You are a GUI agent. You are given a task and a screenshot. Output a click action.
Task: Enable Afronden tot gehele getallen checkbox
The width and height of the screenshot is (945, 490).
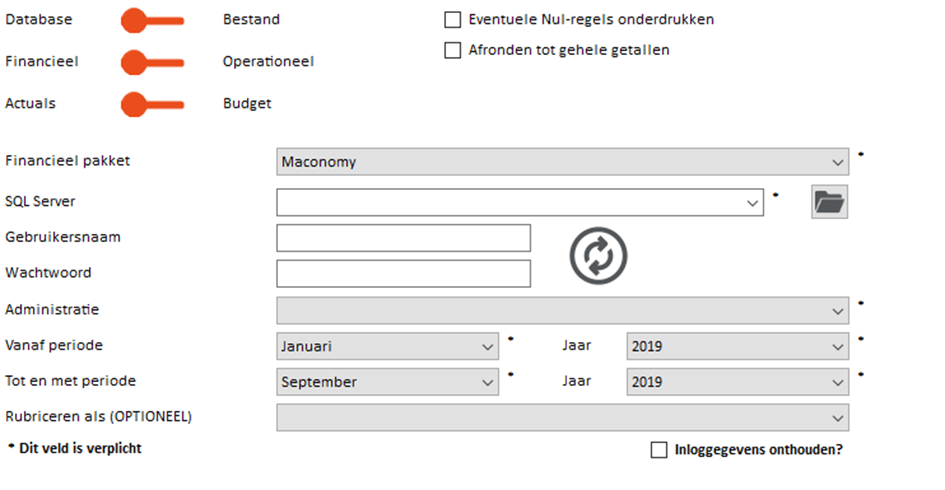[x=453, y=50]
